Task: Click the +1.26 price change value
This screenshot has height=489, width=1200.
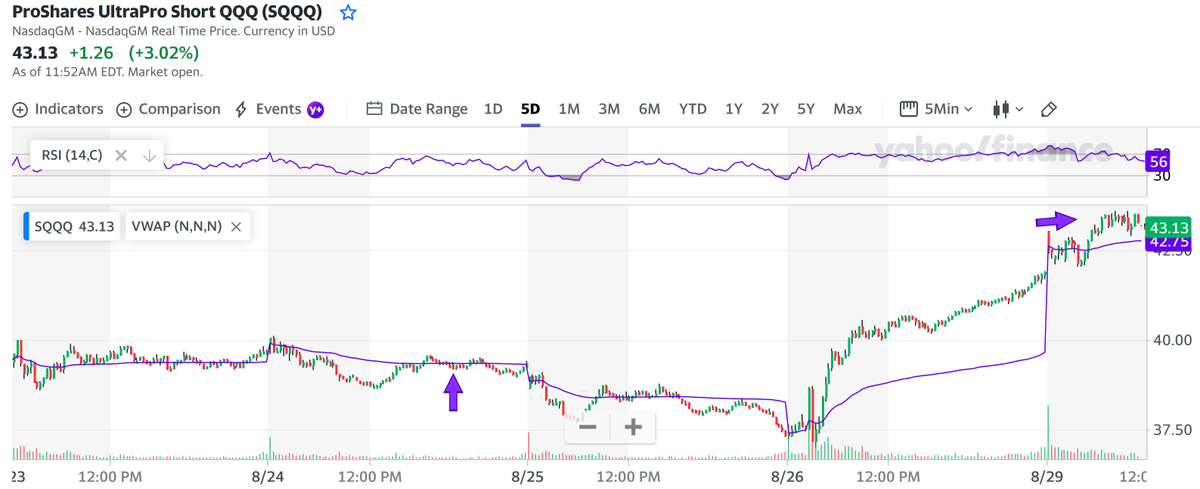Action: coord(90,52)
